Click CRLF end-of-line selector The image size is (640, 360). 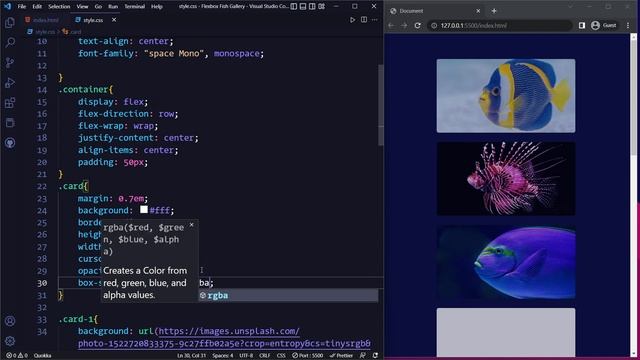(x=264, y=356)
